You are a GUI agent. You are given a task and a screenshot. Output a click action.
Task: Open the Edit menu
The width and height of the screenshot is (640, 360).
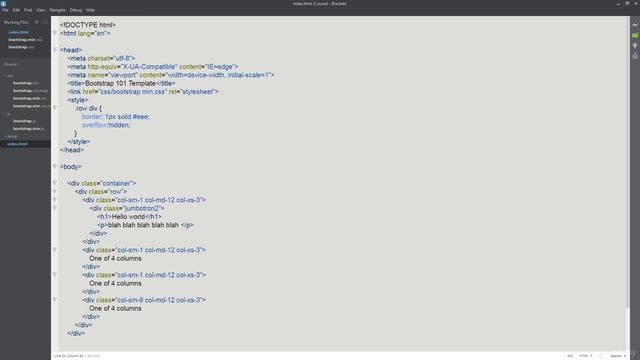click(16, 10)
